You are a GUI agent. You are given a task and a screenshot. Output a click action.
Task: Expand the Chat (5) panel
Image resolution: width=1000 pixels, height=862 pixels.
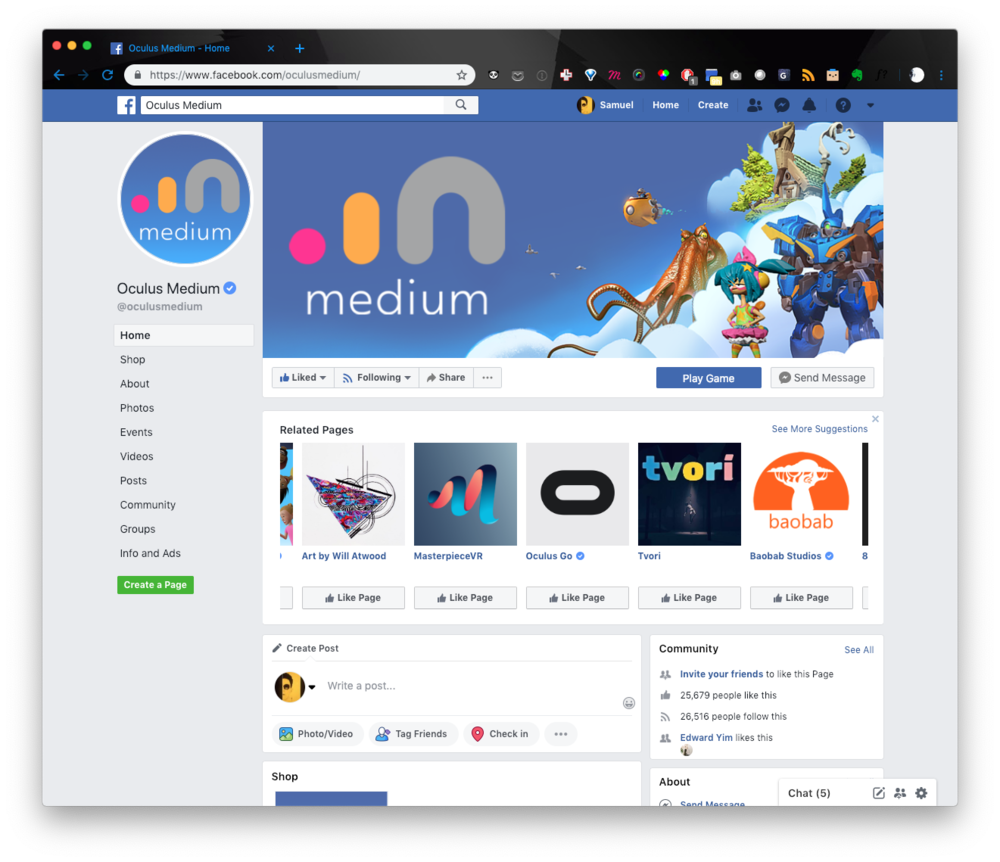809,792
